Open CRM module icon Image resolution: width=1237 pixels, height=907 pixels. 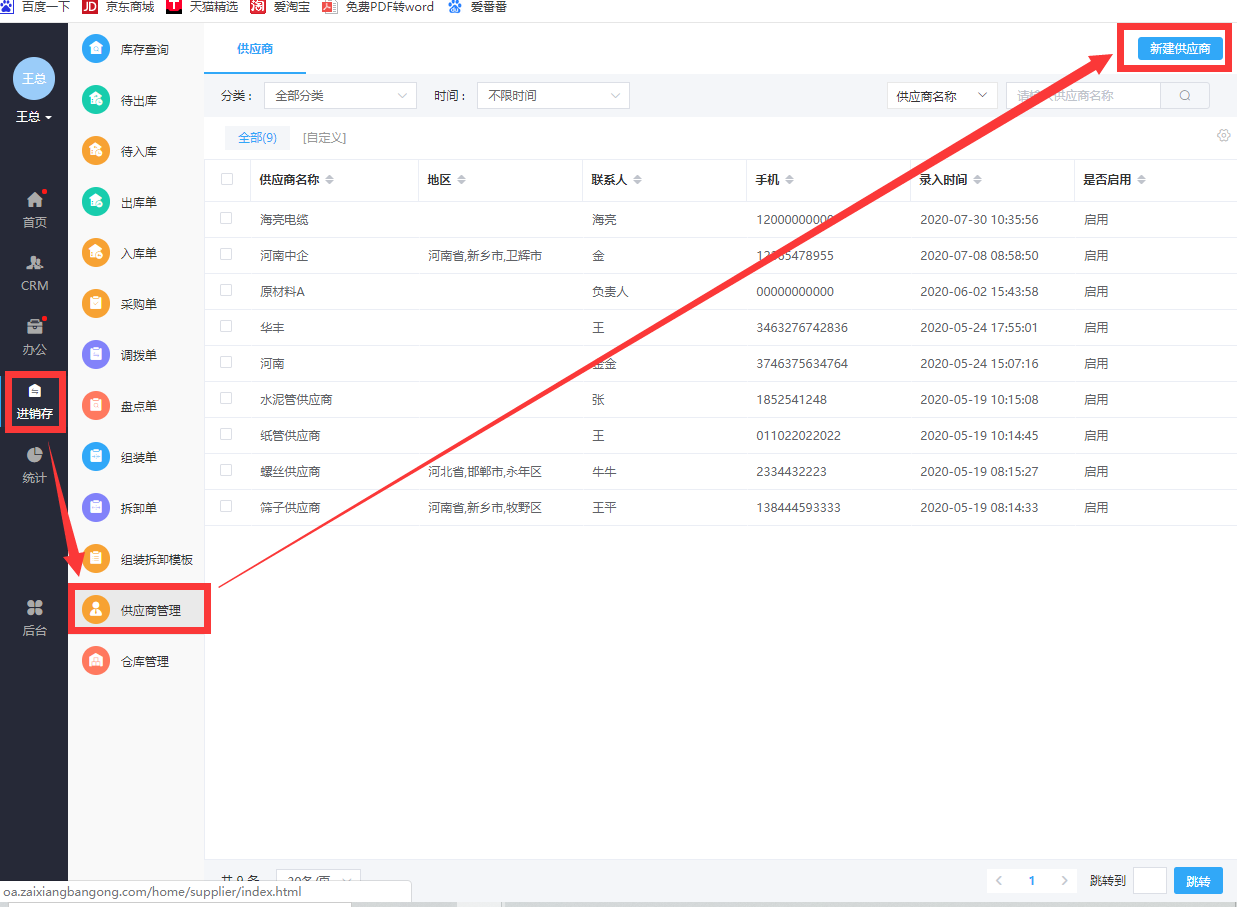tap(34, 263)
